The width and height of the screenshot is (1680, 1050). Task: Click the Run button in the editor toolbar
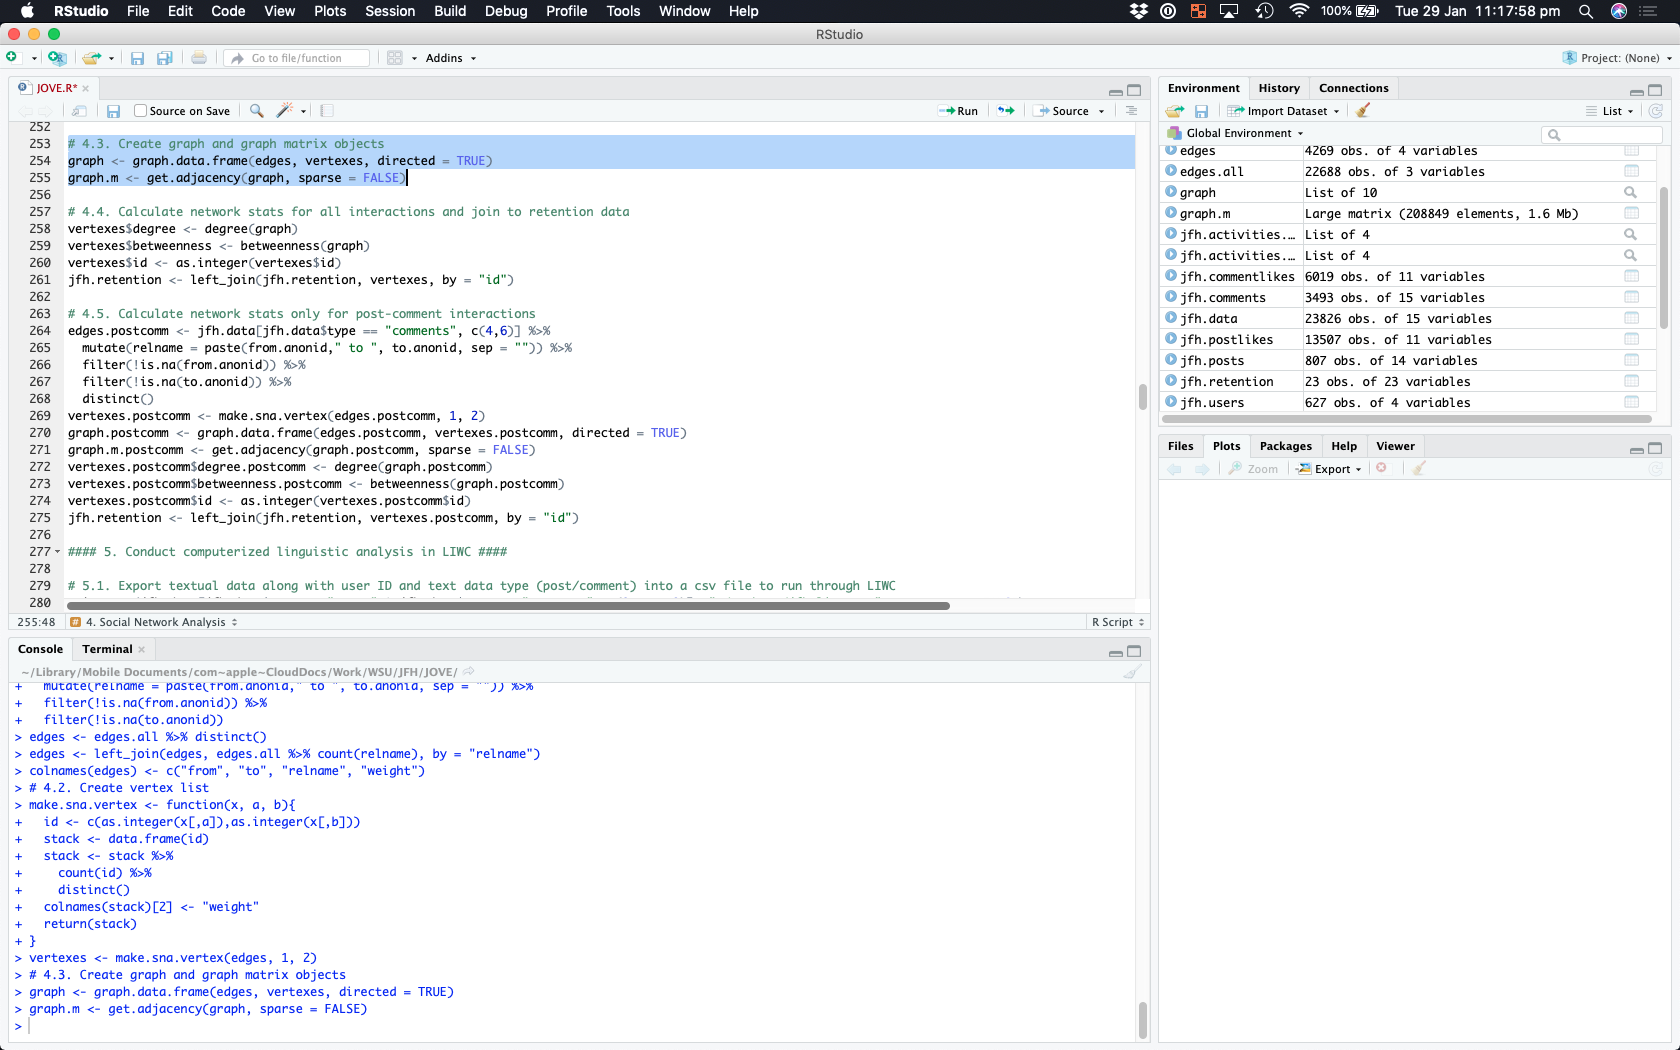tap(959, 111)
